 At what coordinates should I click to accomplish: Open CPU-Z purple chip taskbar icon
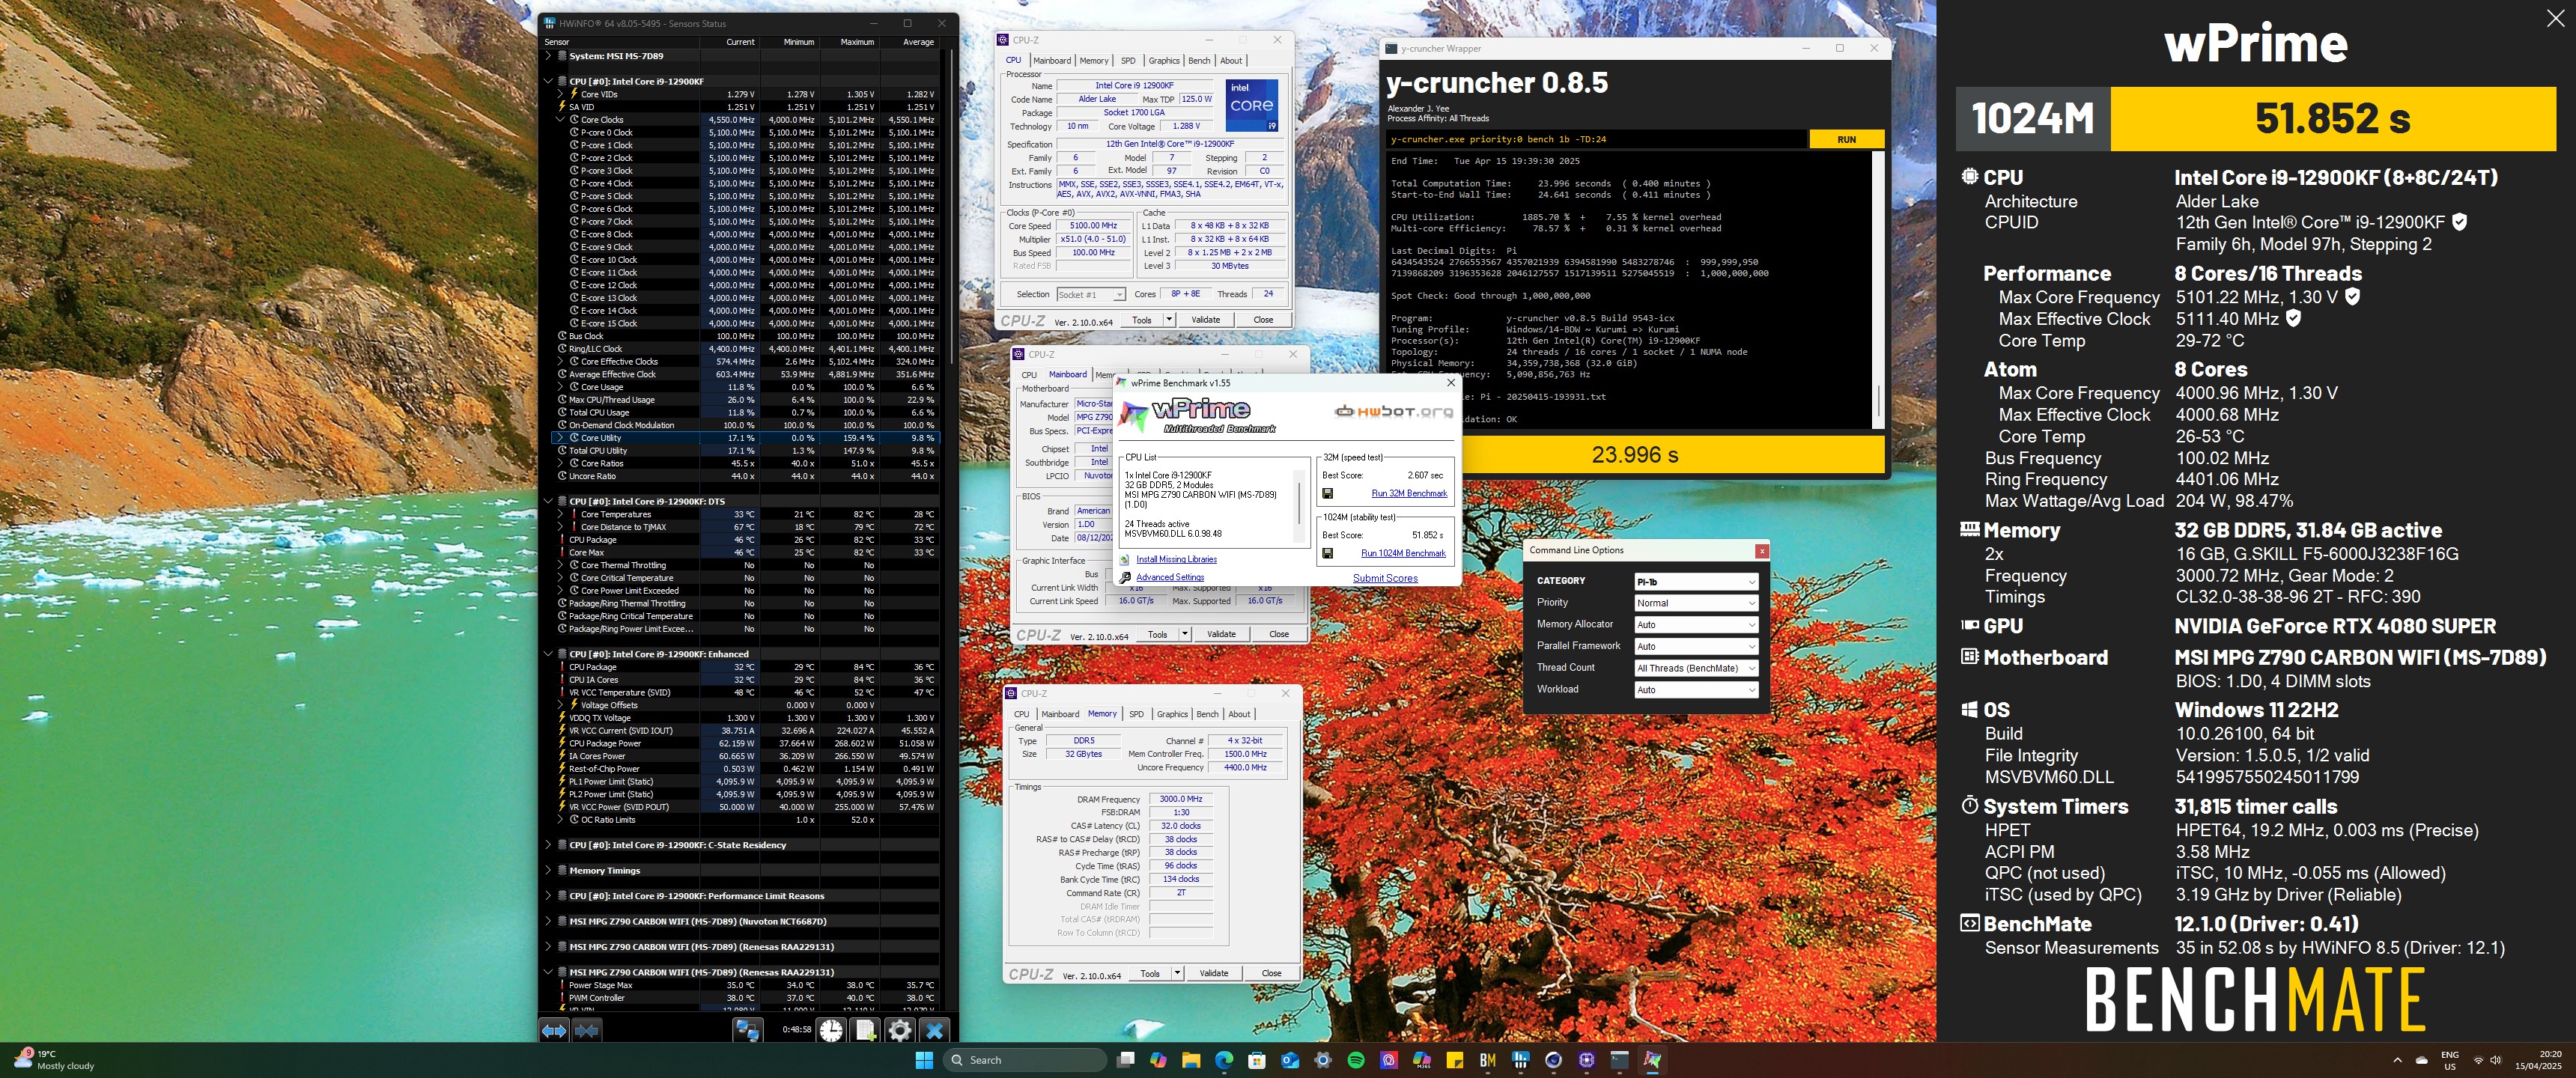(x=1586, y=1060)
